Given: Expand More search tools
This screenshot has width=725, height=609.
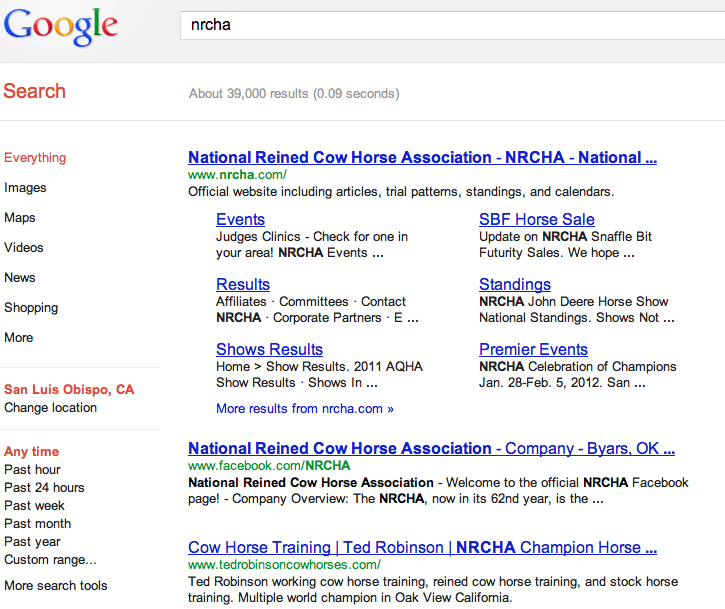Looking at the screenshot, I should point(56,586).
